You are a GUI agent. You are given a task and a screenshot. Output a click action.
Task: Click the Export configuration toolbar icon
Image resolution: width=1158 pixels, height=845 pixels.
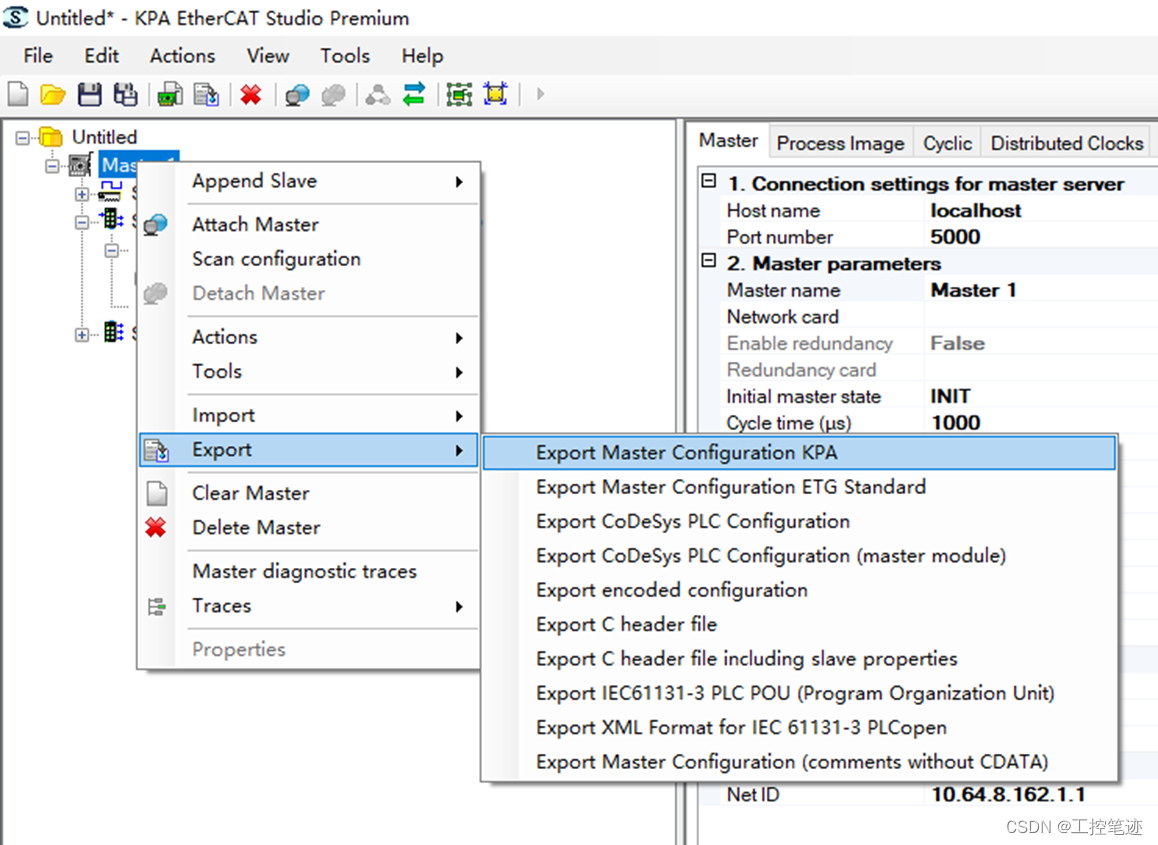tap(206, 95)
